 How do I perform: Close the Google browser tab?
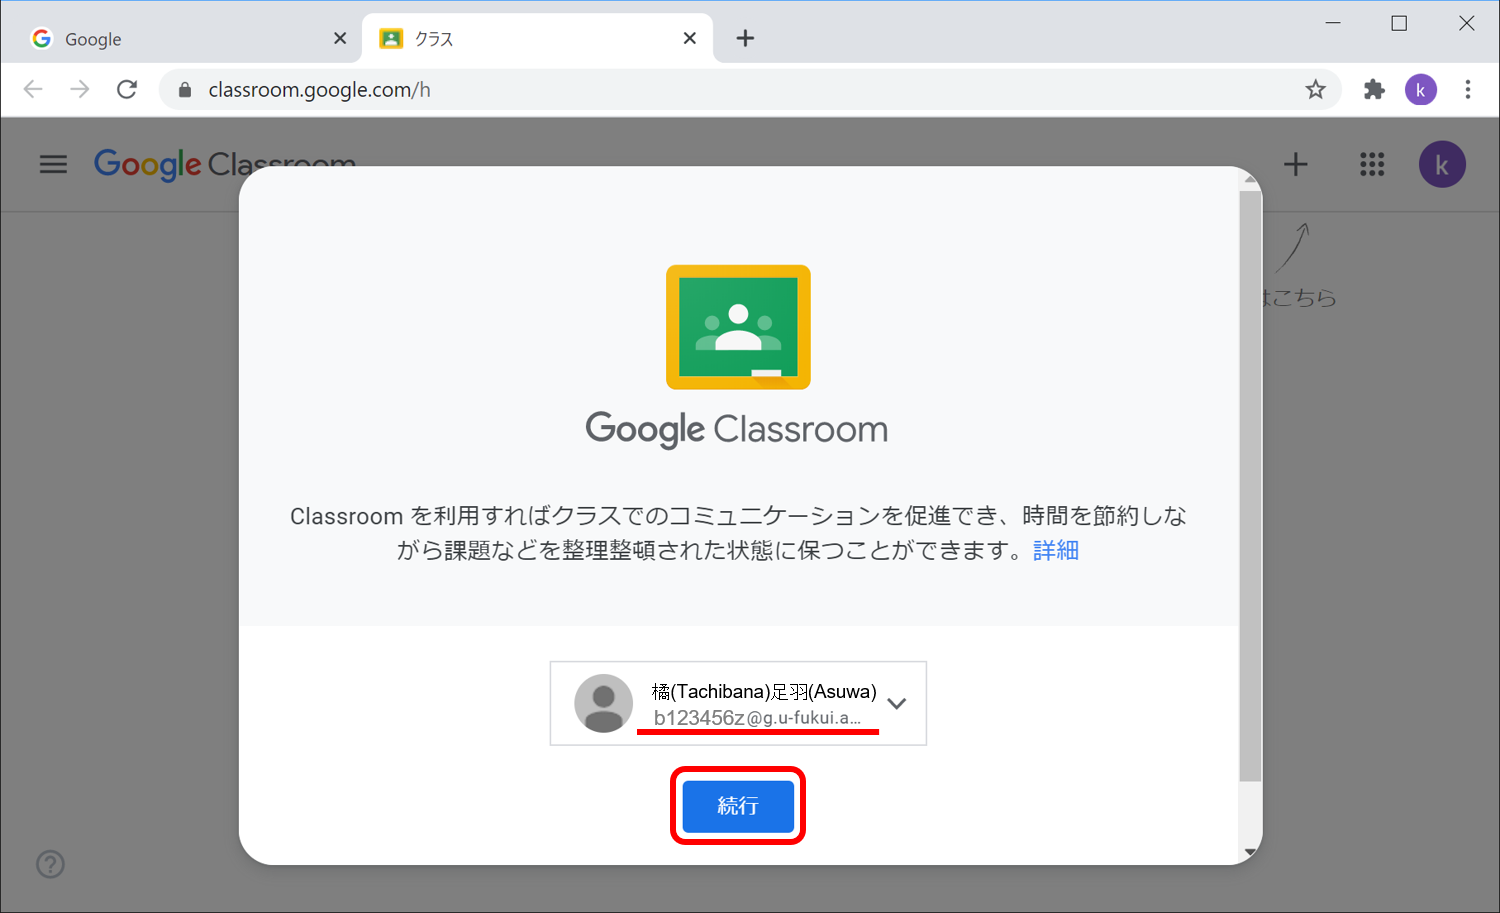point(340,38)
